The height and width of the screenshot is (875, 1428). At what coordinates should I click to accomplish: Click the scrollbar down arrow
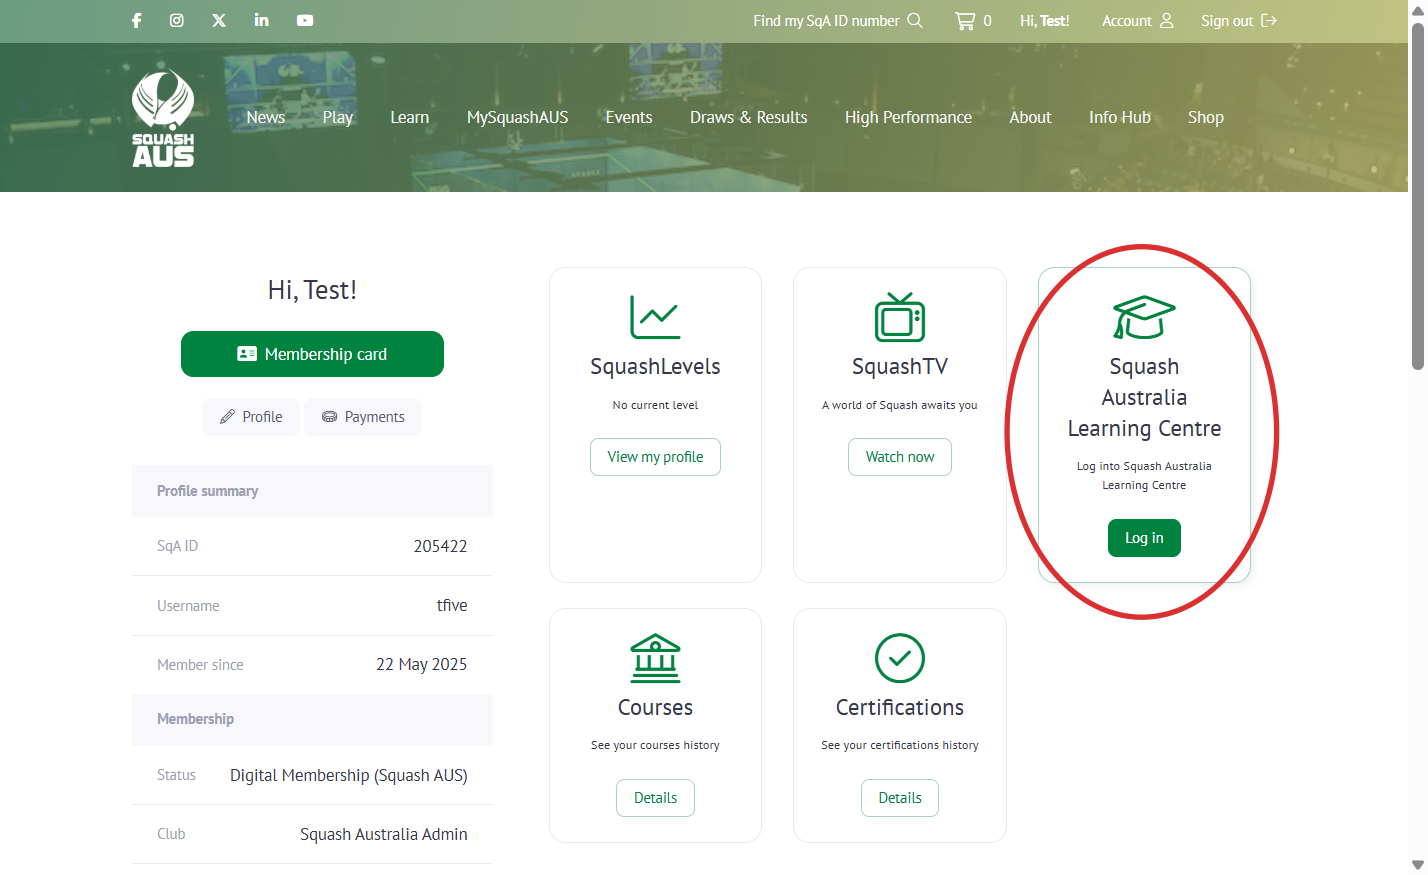(1417, 865)
